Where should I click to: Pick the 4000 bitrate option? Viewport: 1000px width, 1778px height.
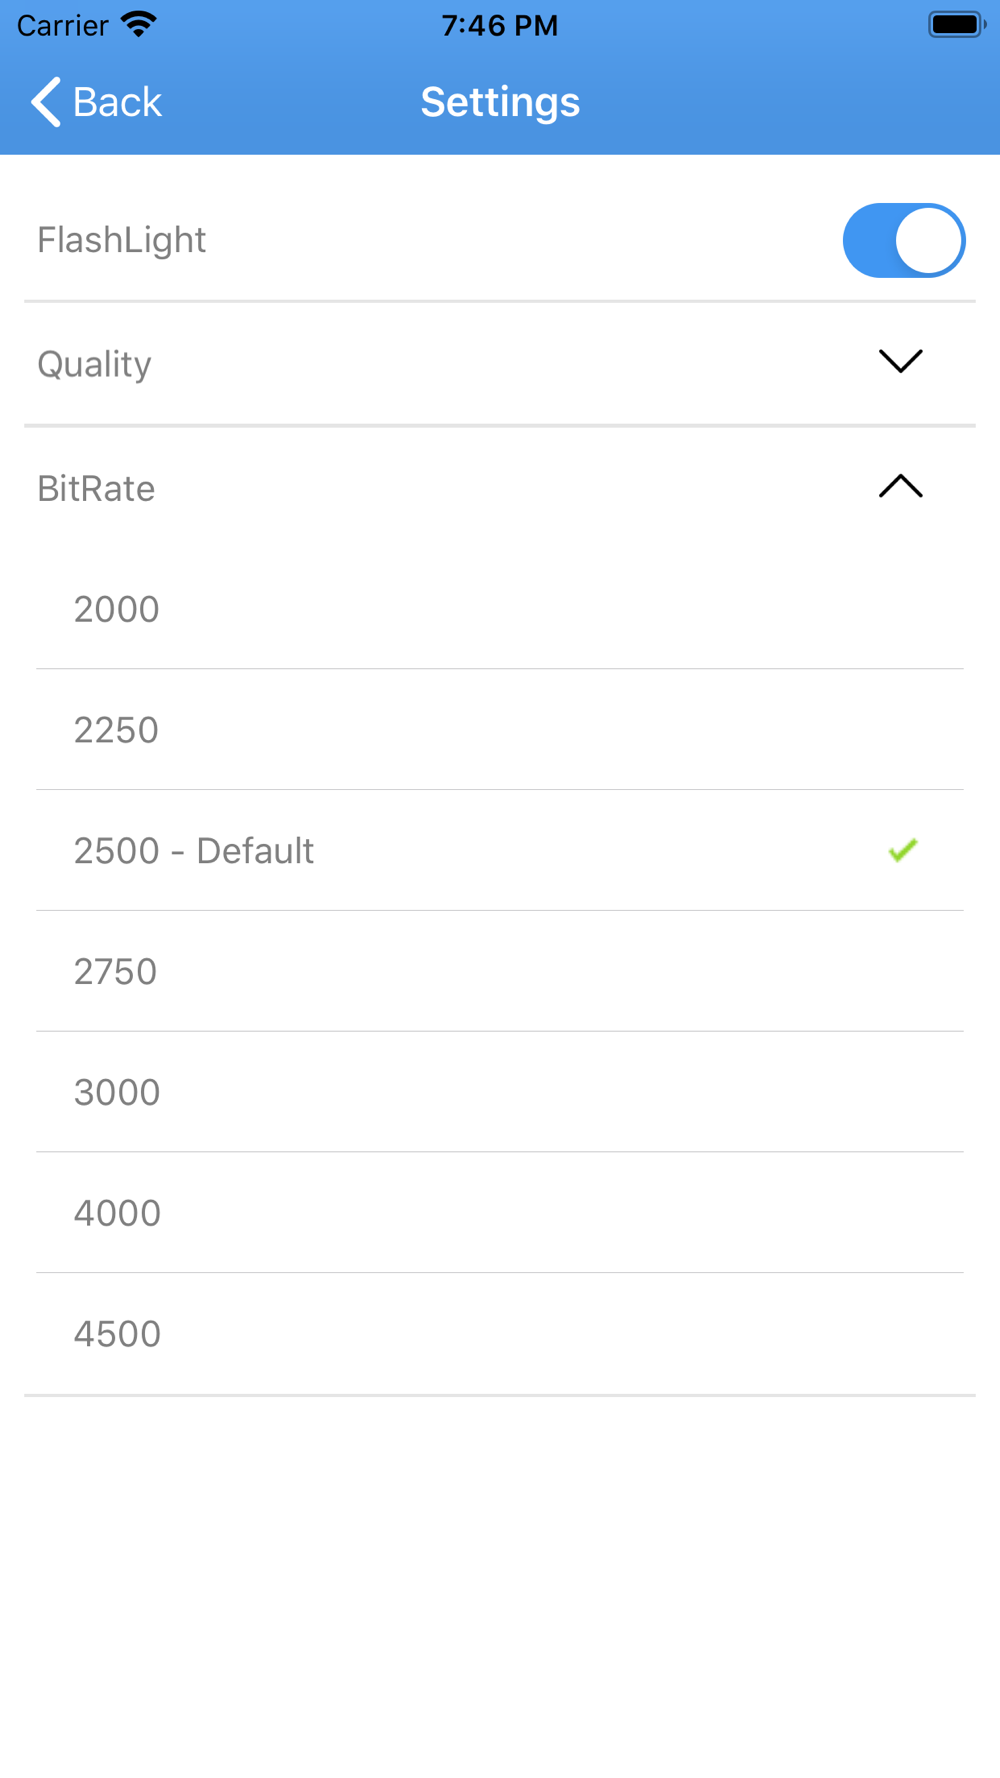[x=500, y=1213]
